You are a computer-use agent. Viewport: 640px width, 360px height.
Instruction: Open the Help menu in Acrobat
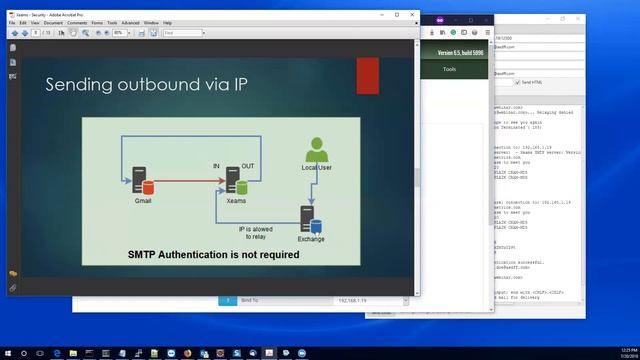(x=167, y=23)
